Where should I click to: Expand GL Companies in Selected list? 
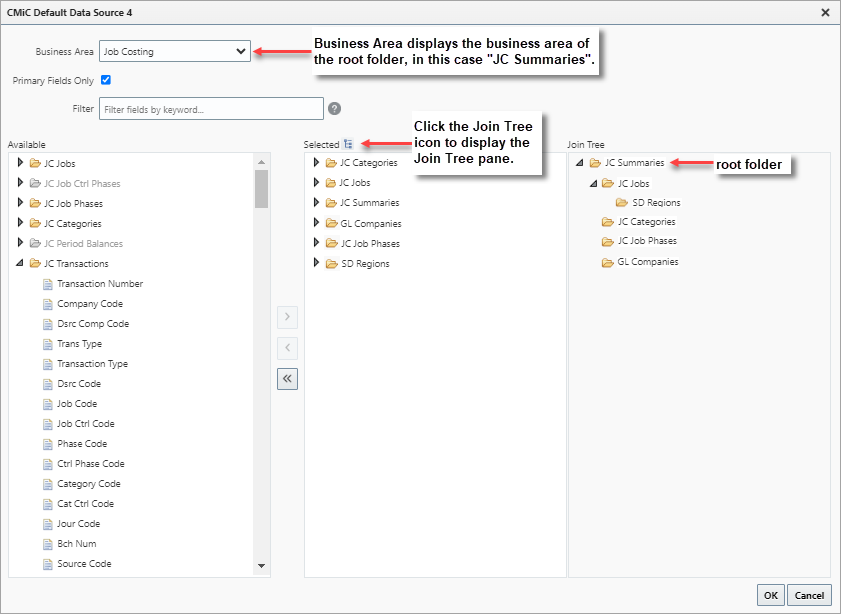coord(316,222)
